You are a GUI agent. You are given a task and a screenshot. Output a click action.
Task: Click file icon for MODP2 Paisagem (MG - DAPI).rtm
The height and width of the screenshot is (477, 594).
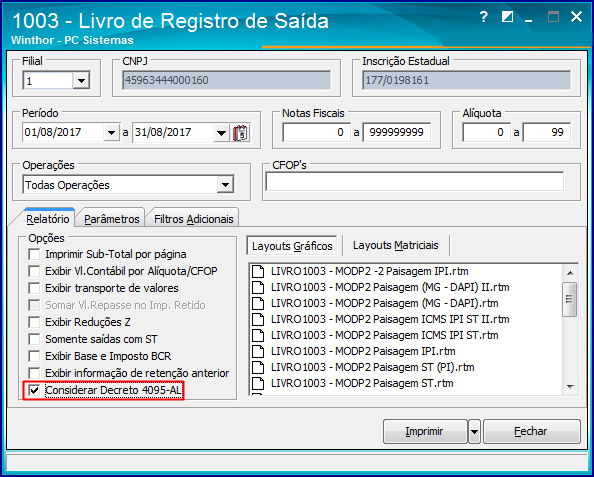pos(258,303)
